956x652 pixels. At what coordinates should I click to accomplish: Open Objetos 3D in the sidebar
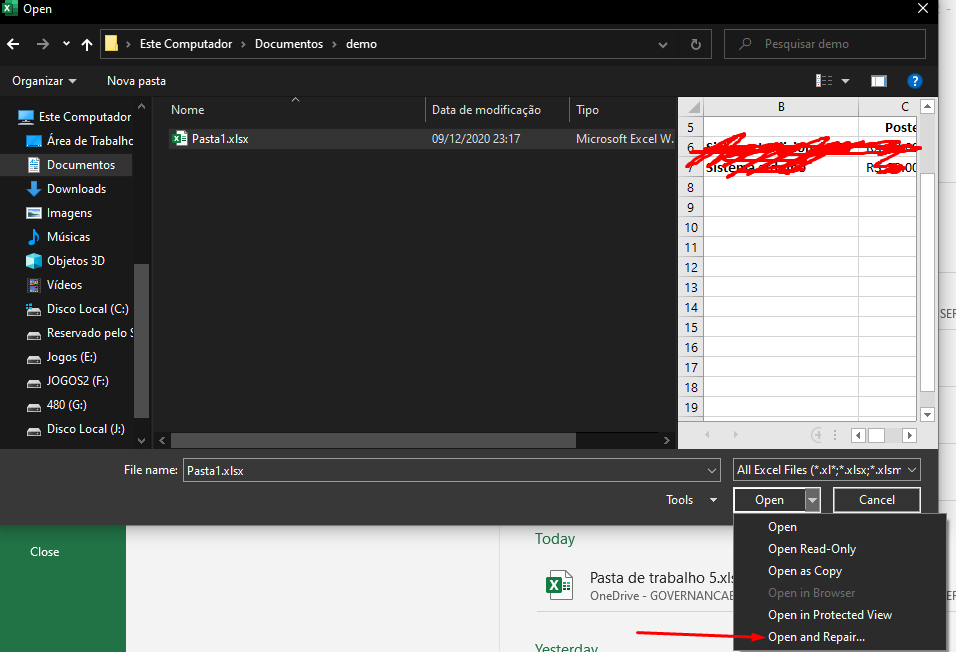[65, 261]
